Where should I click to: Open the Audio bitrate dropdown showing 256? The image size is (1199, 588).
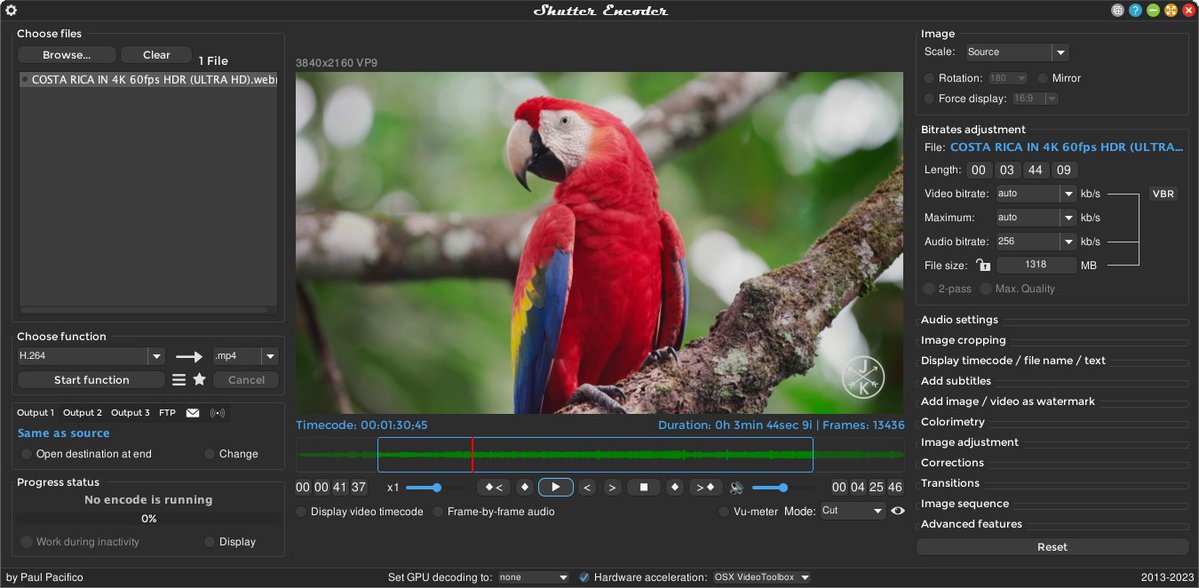pos(1036,241)
